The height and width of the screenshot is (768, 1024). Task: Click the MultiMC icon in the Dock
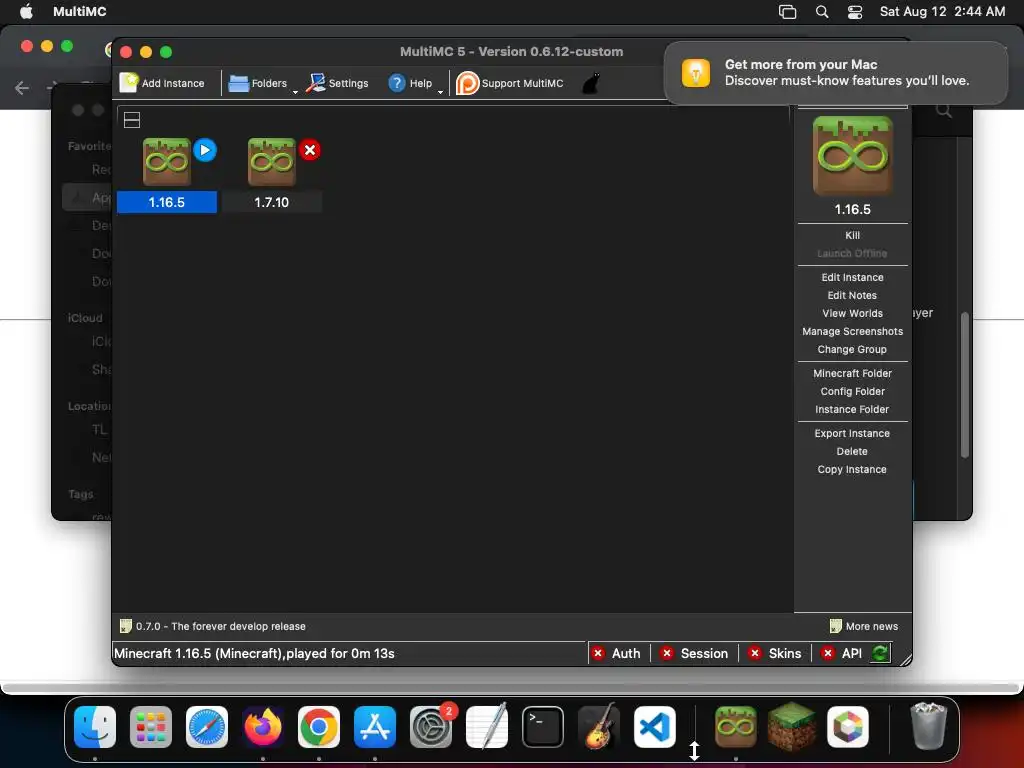(735, 727)
